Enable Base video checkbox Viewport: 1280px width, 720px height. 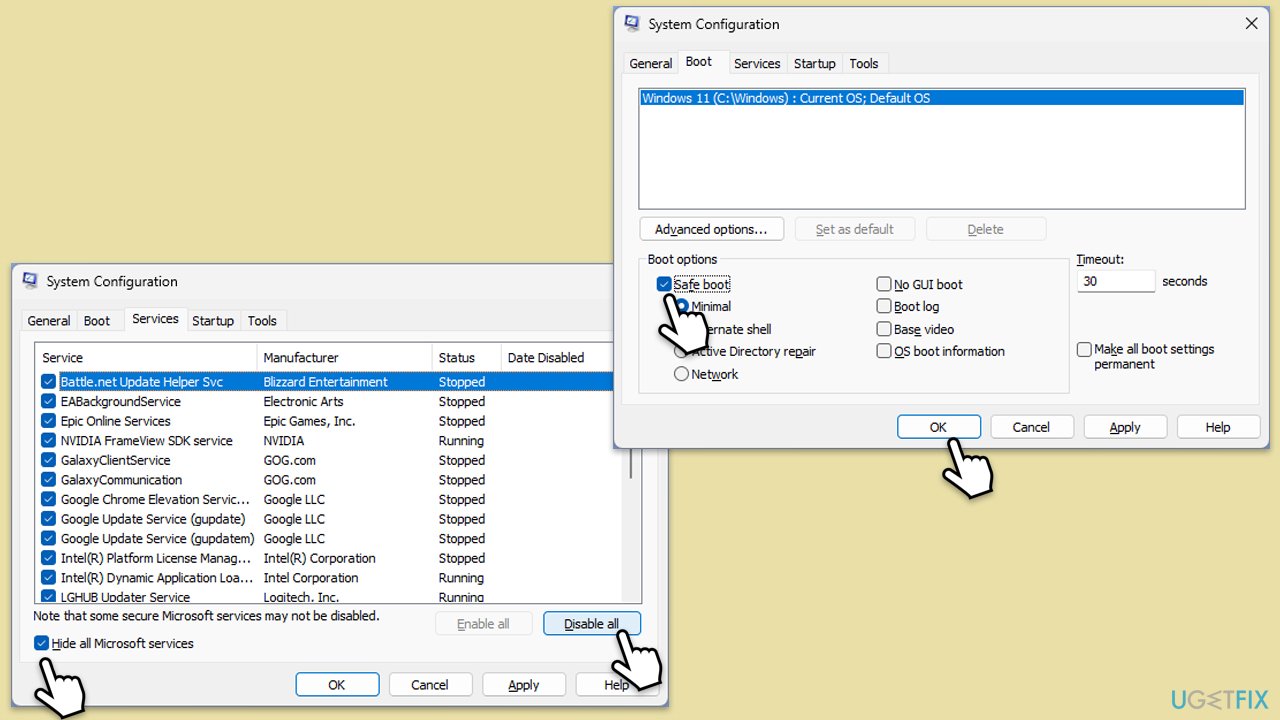pyautogui.click(x=884, y=329)
